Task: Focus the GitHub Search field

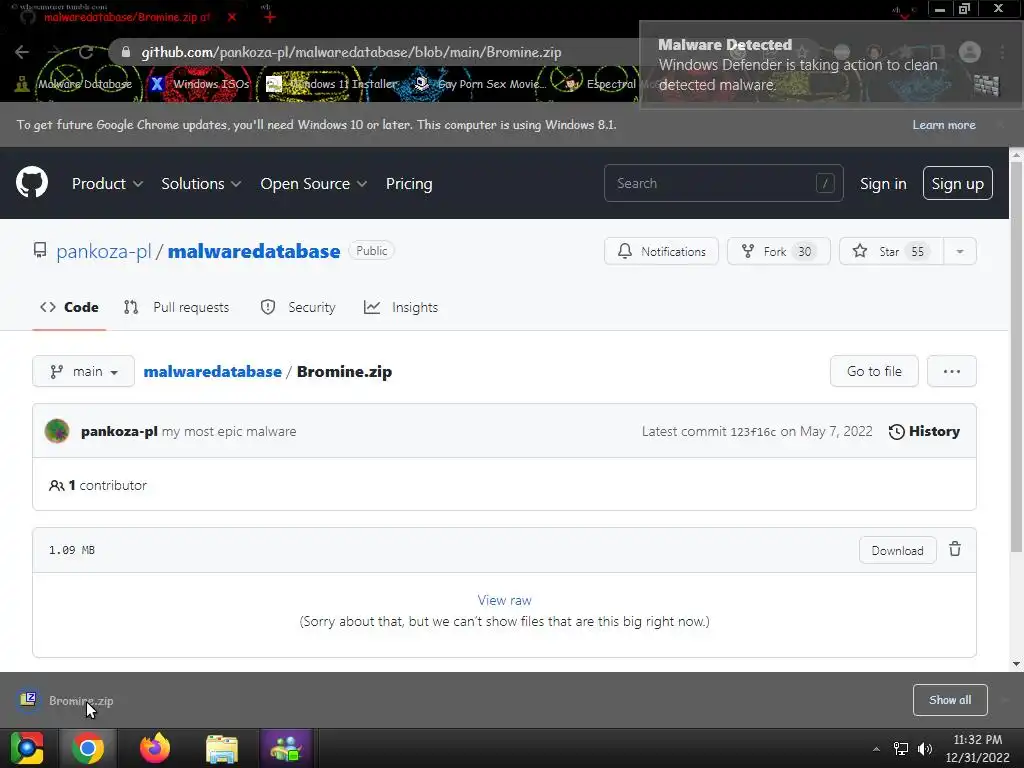Action: 724,183
